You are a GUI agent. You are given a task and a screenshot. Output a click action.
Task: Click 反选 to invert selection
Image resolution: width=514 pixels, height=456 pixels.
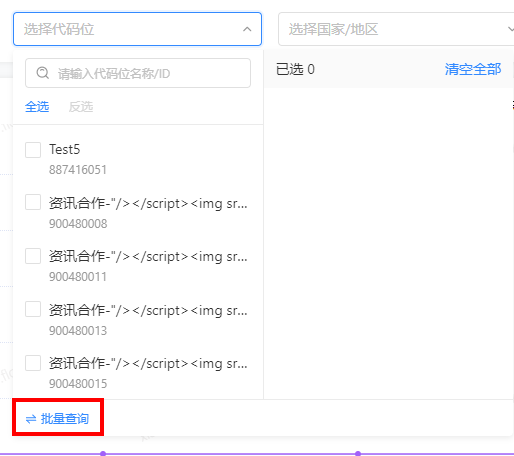coord(81,107)
